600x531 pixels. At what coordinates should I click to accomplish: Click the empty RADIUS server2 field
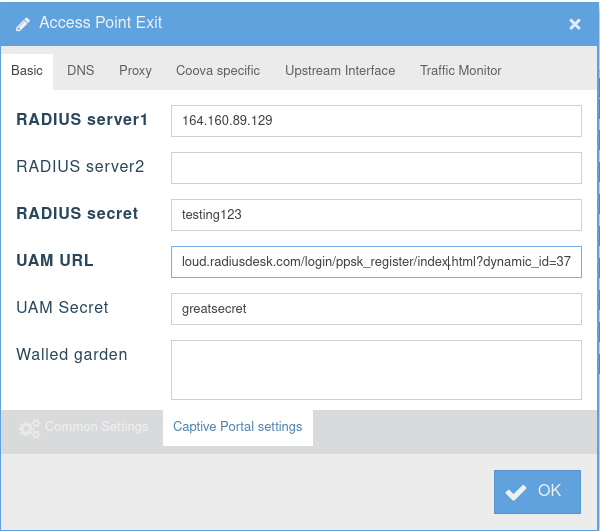pos(376,168)
